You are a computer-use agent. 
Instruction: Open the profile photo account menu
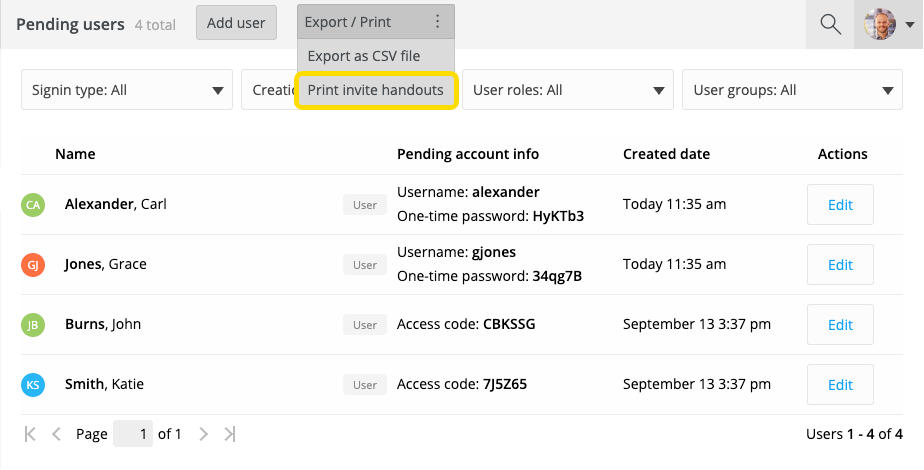(880, 24)
